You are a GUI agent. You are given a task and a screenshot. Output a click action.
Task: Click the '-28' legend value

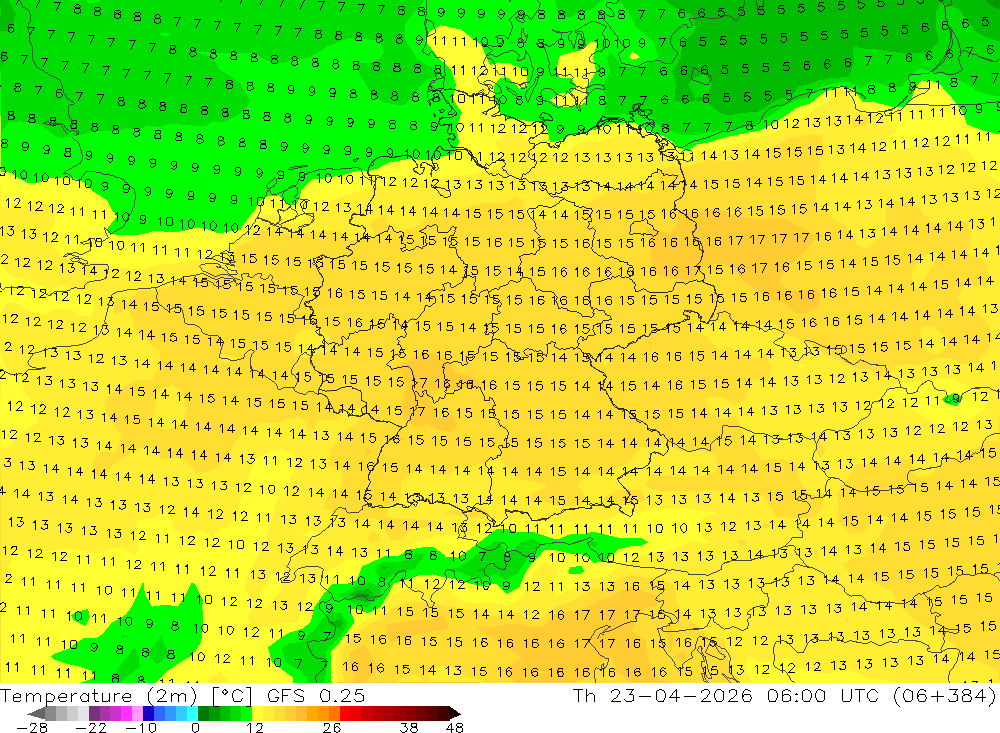(32, 727)
